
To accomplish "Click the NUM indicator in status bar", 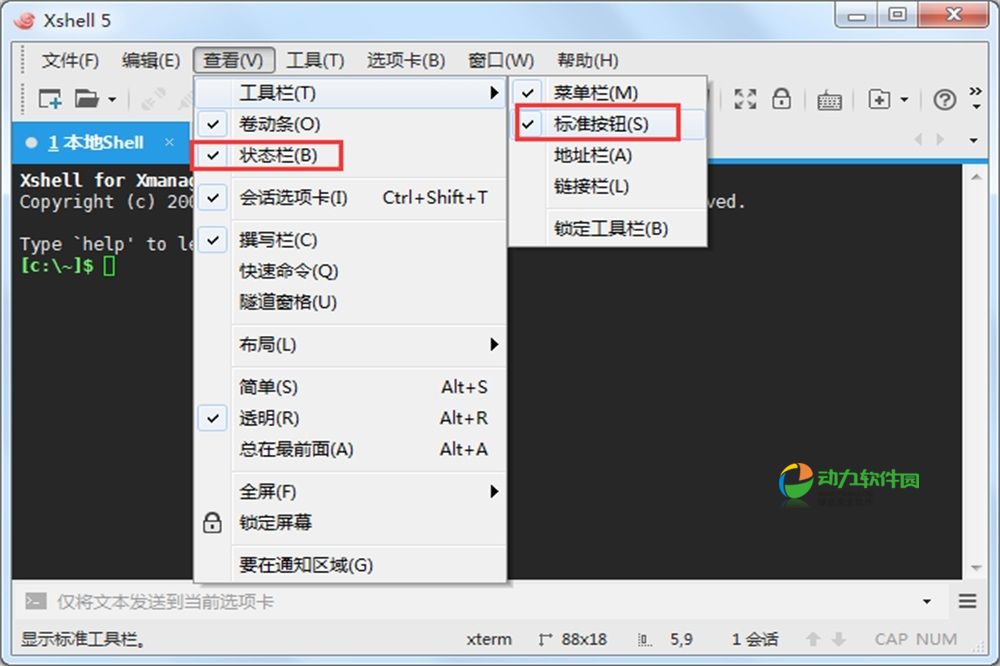I will click(937, 640).
